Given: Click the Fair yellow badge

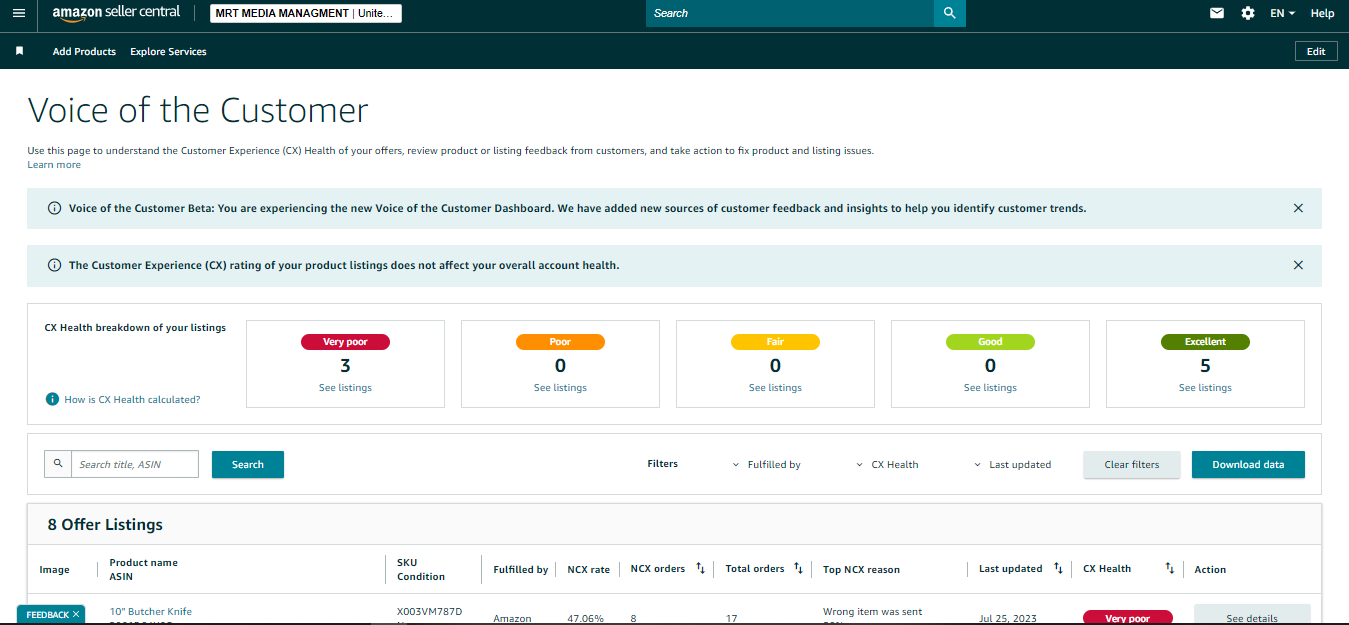Looking at the screenshot, I should pyautogui.click(x=775, y=342).
